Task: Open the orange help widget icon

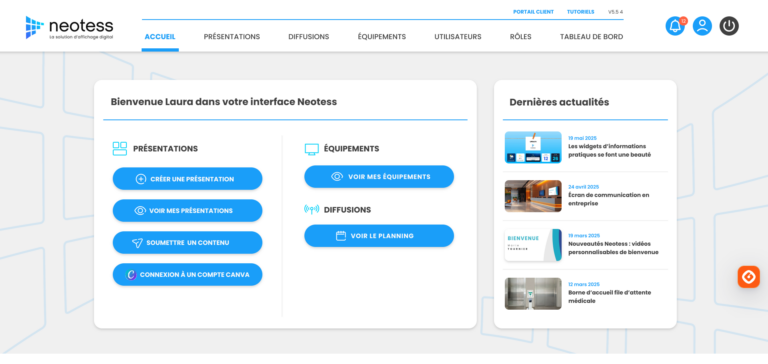Action: coord(748,277)
